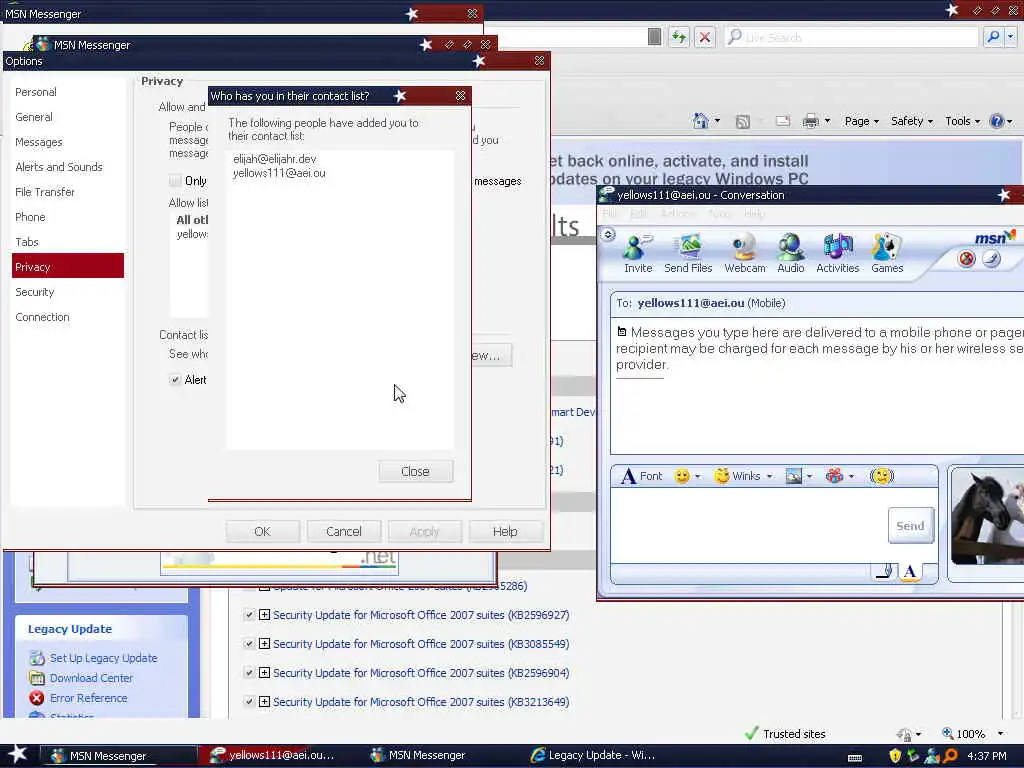This screenshot has width=1024, height=768.
Task: Toggle the conversation toolbar collapse button
Action: (x=608, y=234)
